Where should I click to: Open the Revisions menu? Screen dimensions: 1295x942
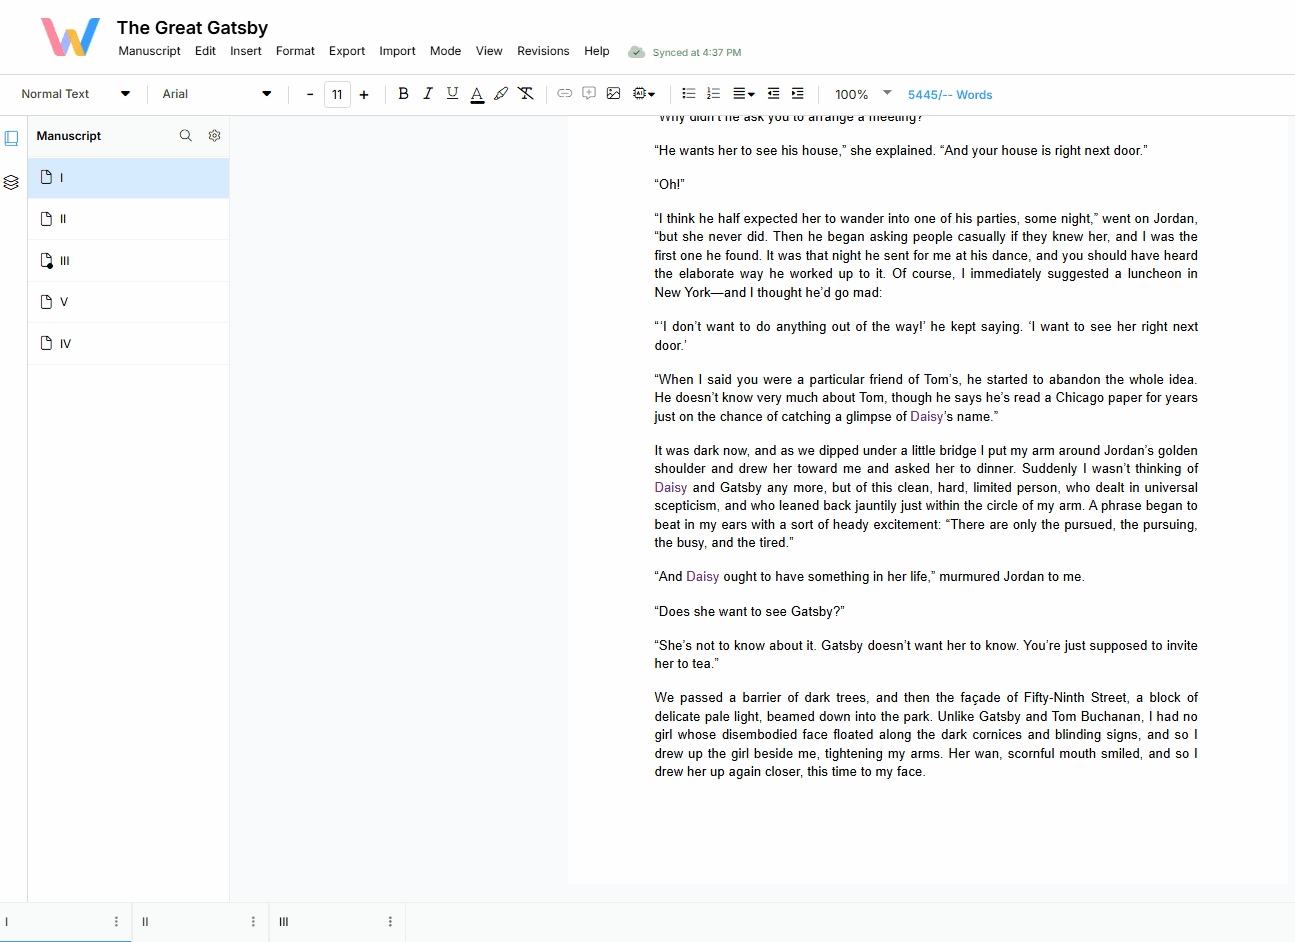pos(543,51)
